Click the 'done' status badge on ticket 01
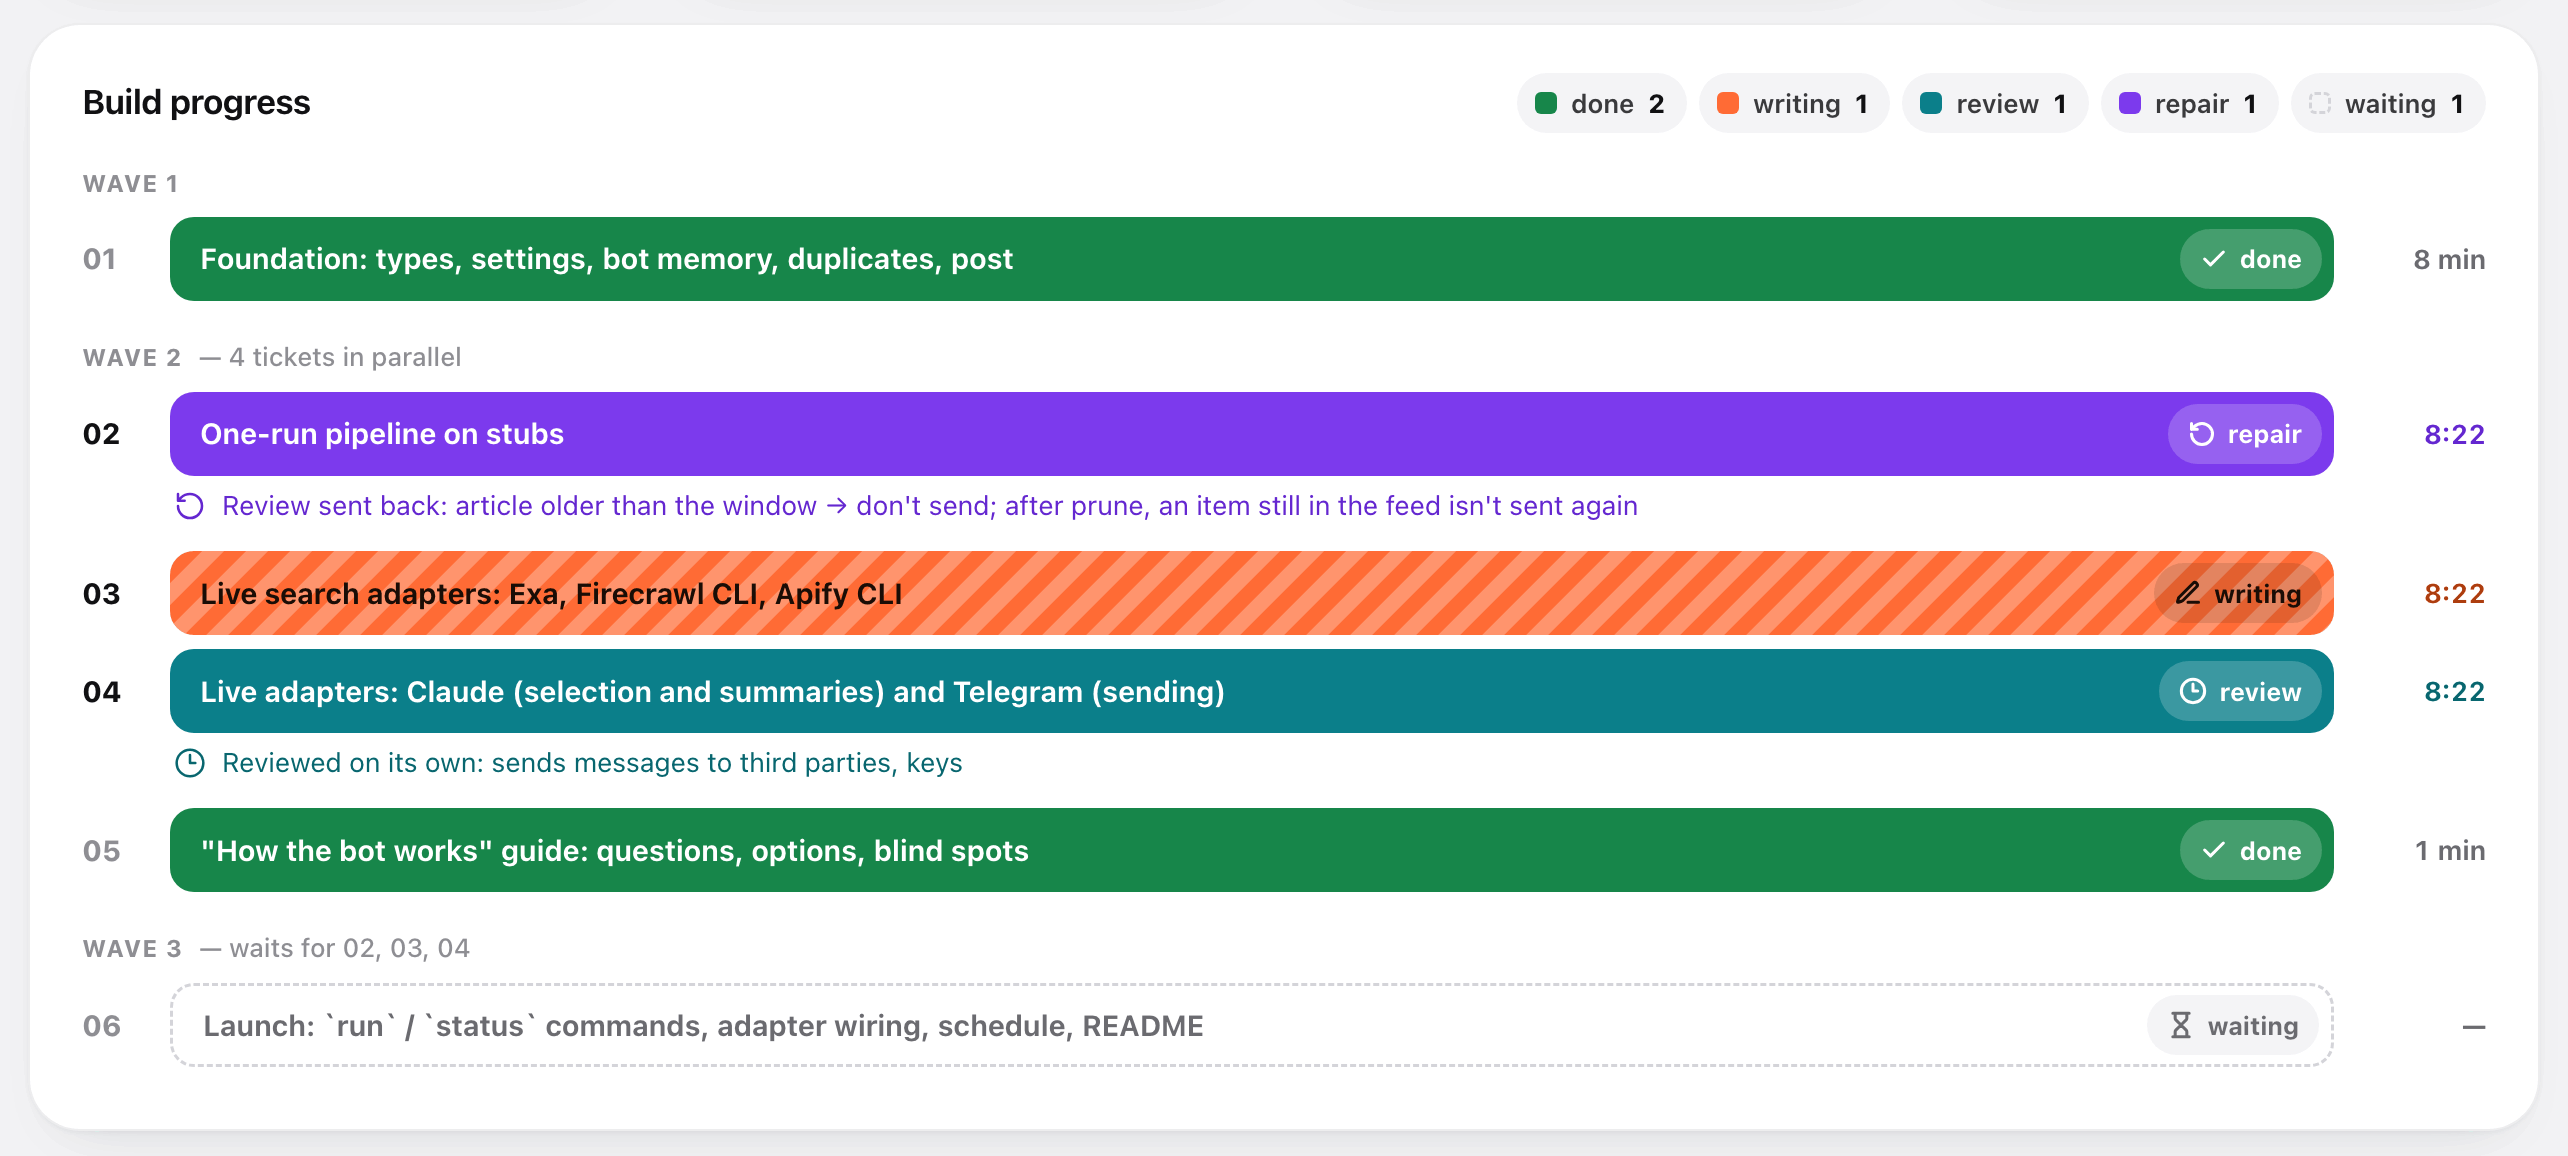 point(2251,259)
